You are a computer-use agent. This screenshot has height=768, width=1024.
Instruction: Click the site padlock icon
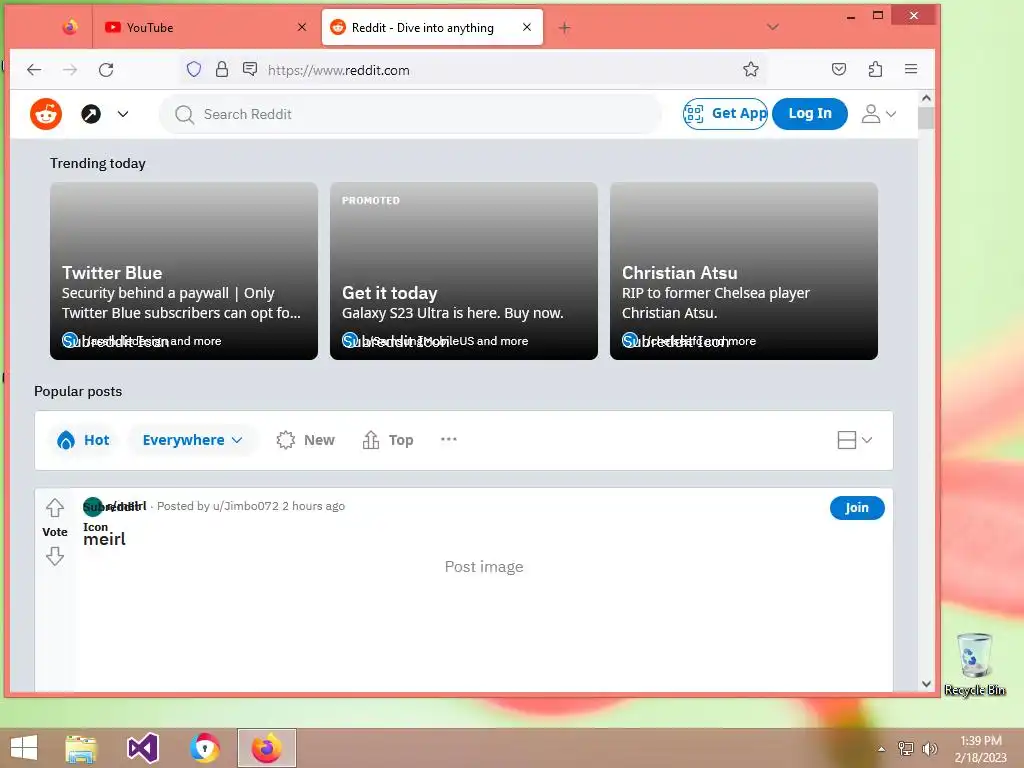coord(222,69)
